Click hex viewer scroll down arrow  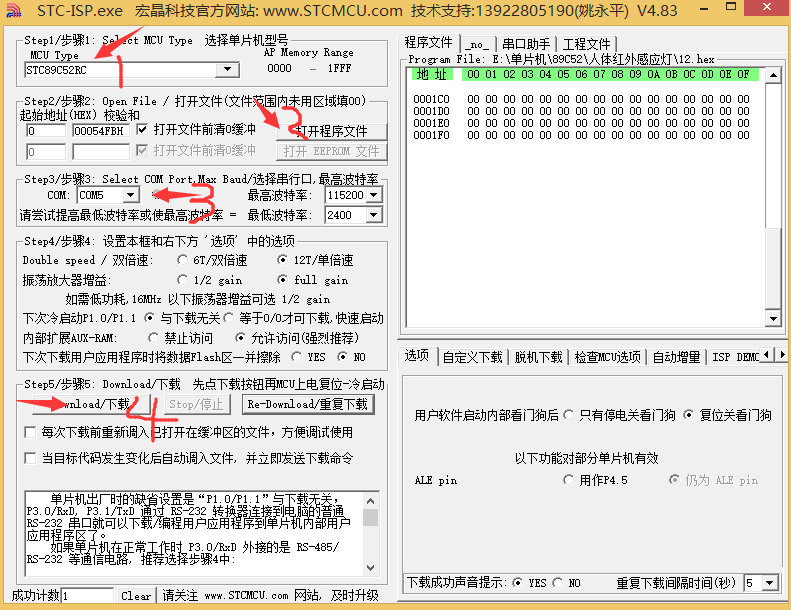[773, 318]
